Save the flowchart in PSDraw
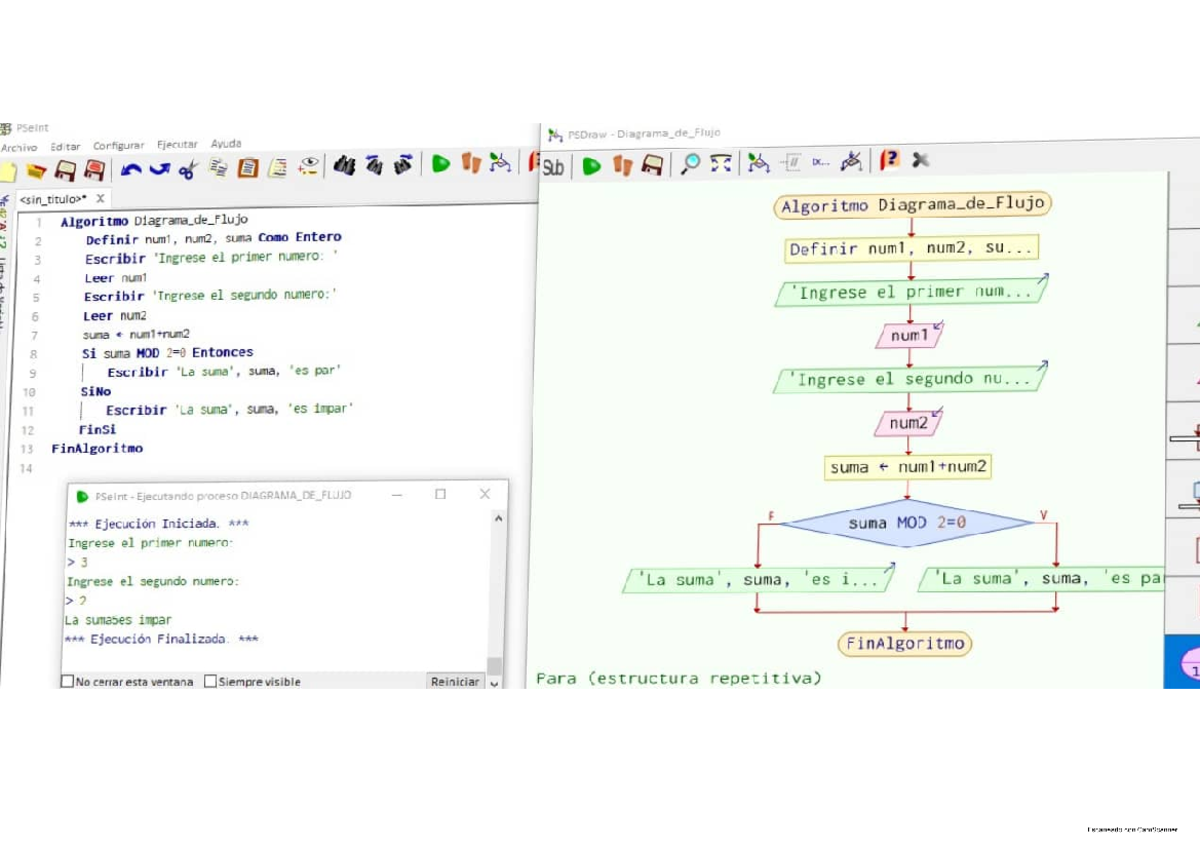The width and height of the screenshot is (1200, 848). click(x=653, y=165)
